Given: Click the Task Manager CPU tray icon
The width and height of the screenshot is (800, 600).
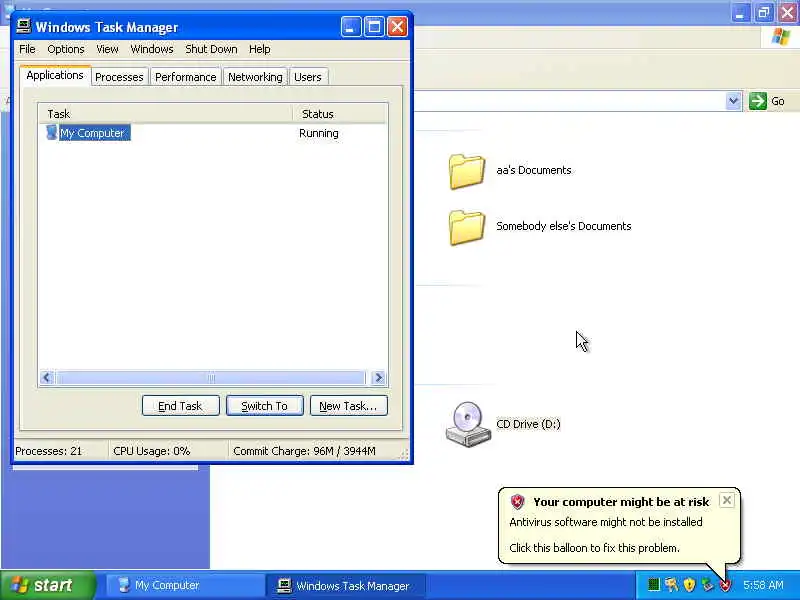Looking at the screenshot, I should click(x=654, y=585).
